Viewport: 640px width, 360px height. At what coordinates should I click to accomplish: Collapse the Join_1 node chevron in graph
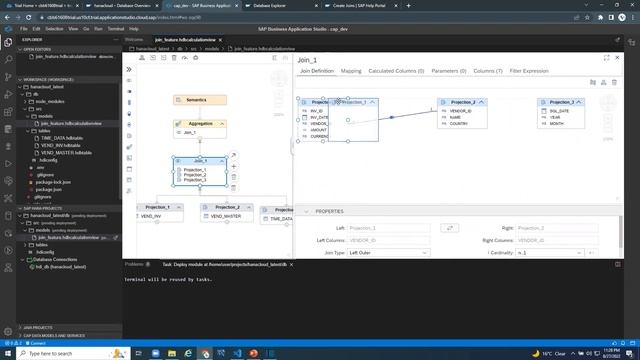click(222, 161)
